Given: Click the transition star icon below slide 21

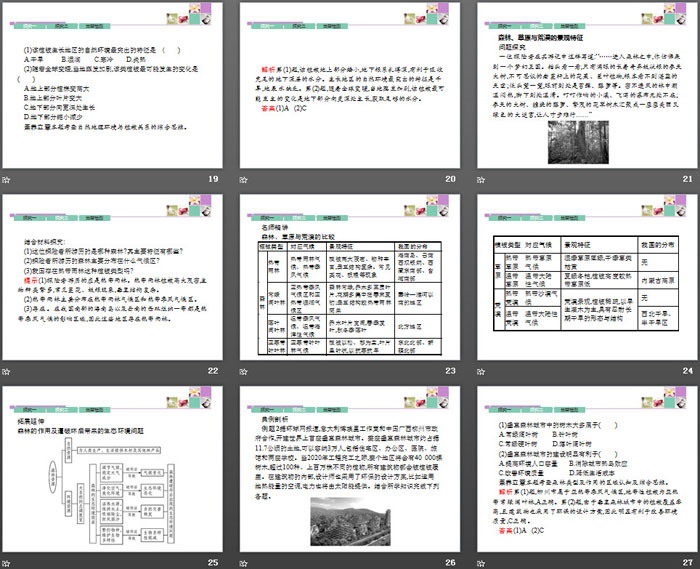Looking at the screenshot, I should coord(485,178).
